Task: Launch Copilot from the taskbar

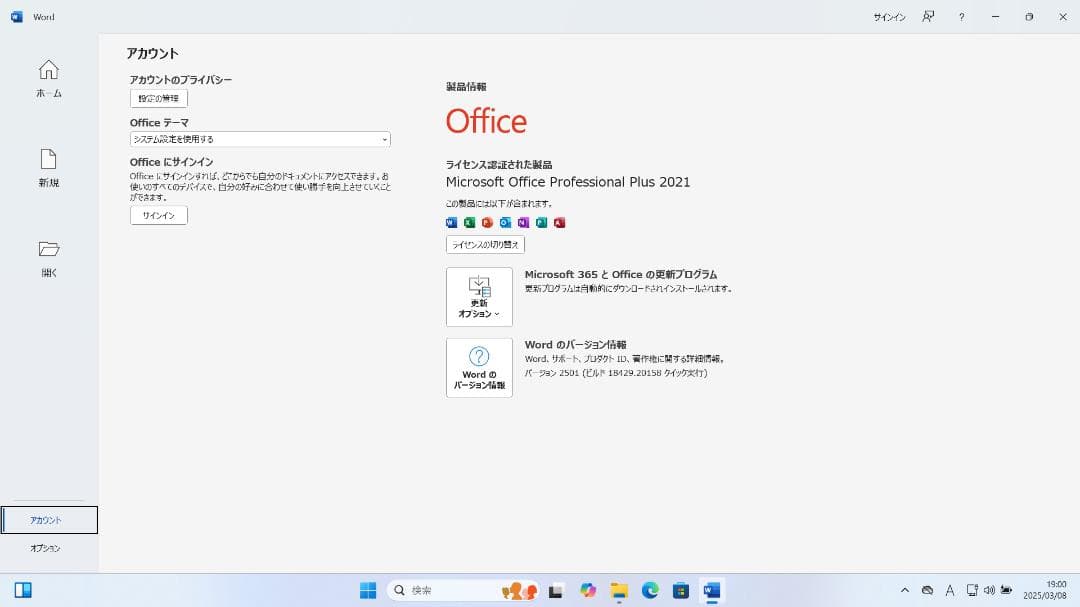Action: pyautogui.click(x=587, y=590)
